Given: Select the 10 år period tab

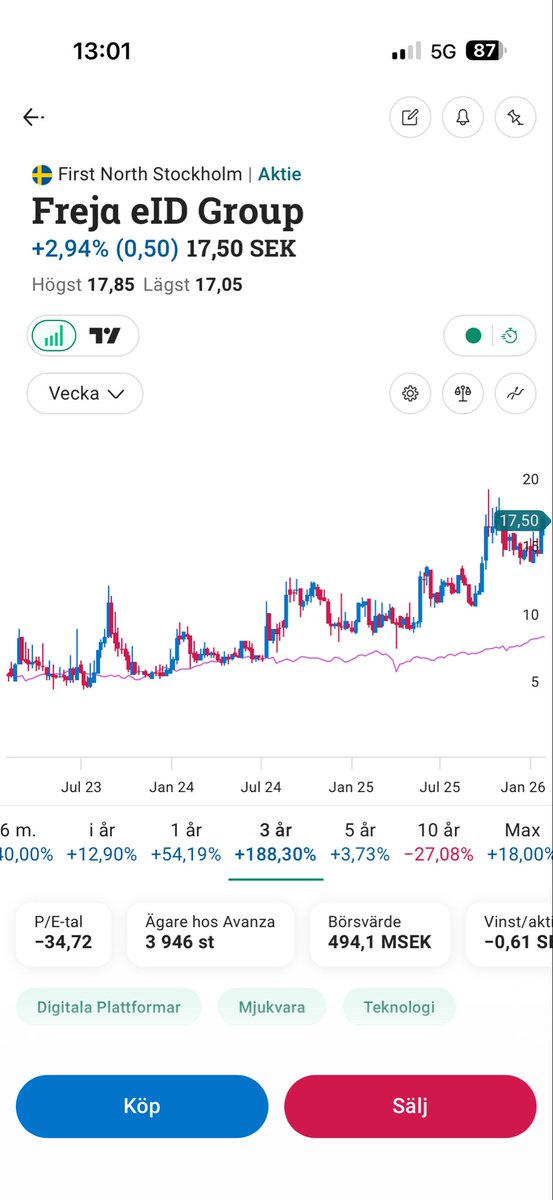Looking at the screenshot, I should 438,842.
